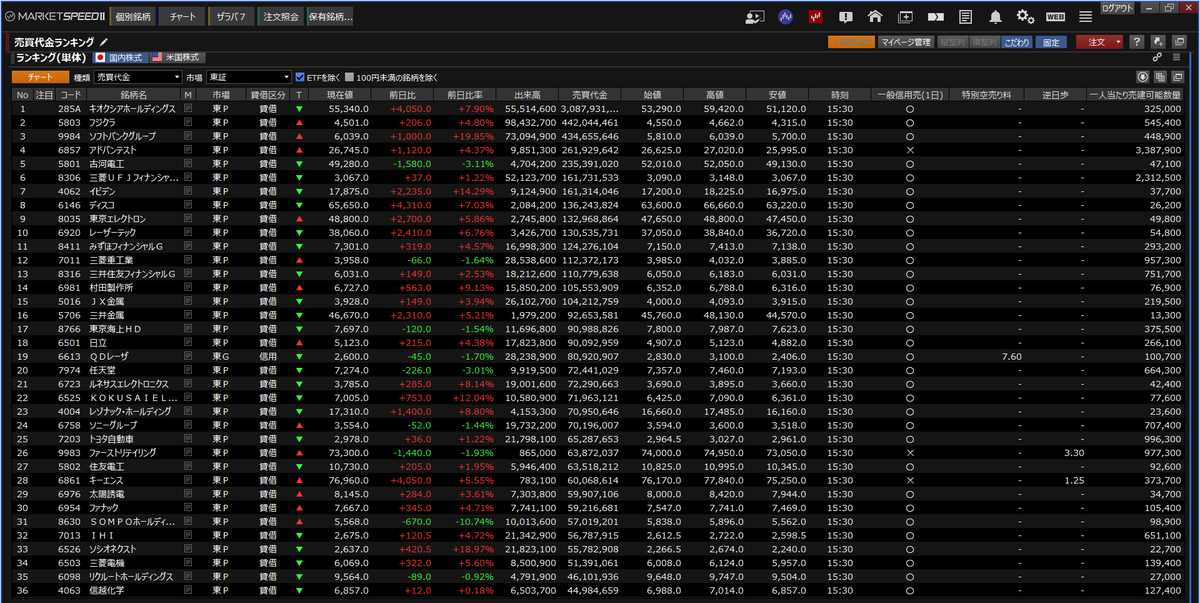Click the memo icon in 信越化学 row

tap(188, 591)
